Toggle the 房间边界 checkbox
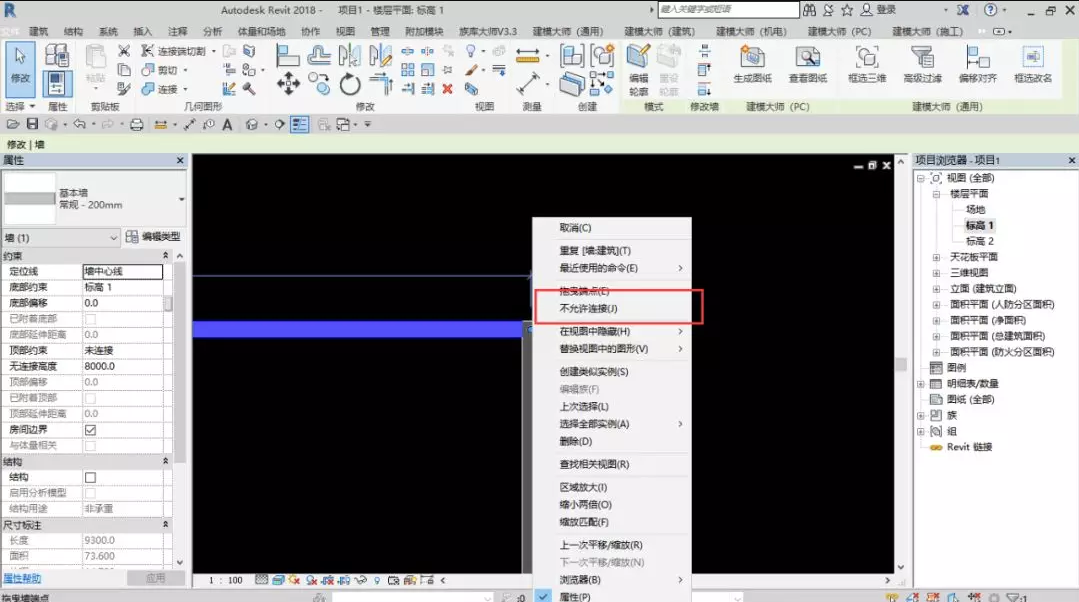Screen dimensions: 1079x602 coord(90,430)
